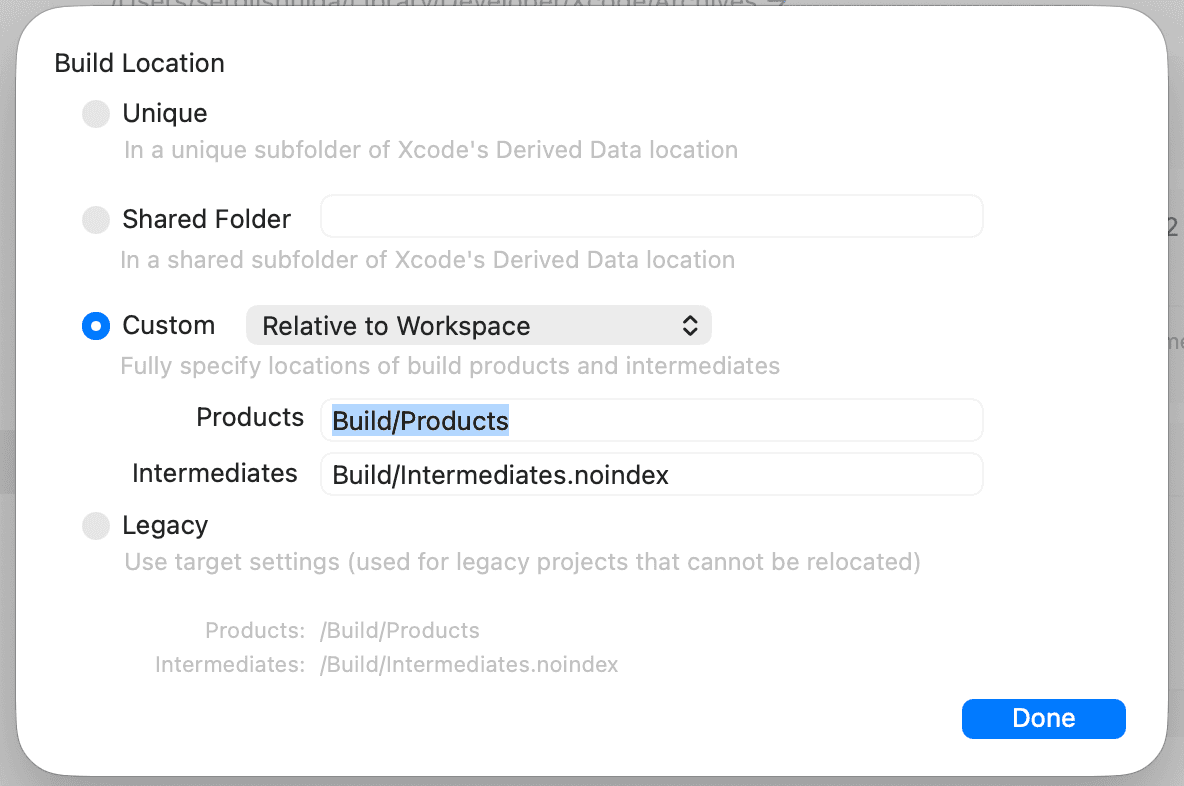
Task: Click the up-down chevron on the Custom popup
Action: (689, 325)
